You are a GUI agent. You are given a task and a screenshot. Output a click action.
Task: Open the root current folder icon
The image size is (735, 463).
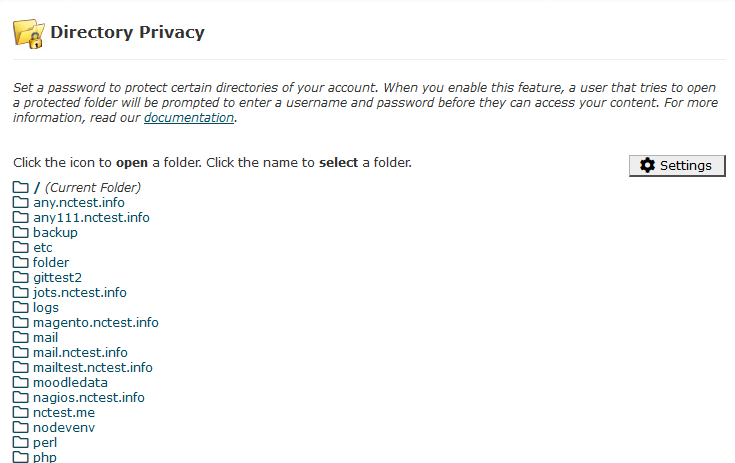(x=21, y=187)
